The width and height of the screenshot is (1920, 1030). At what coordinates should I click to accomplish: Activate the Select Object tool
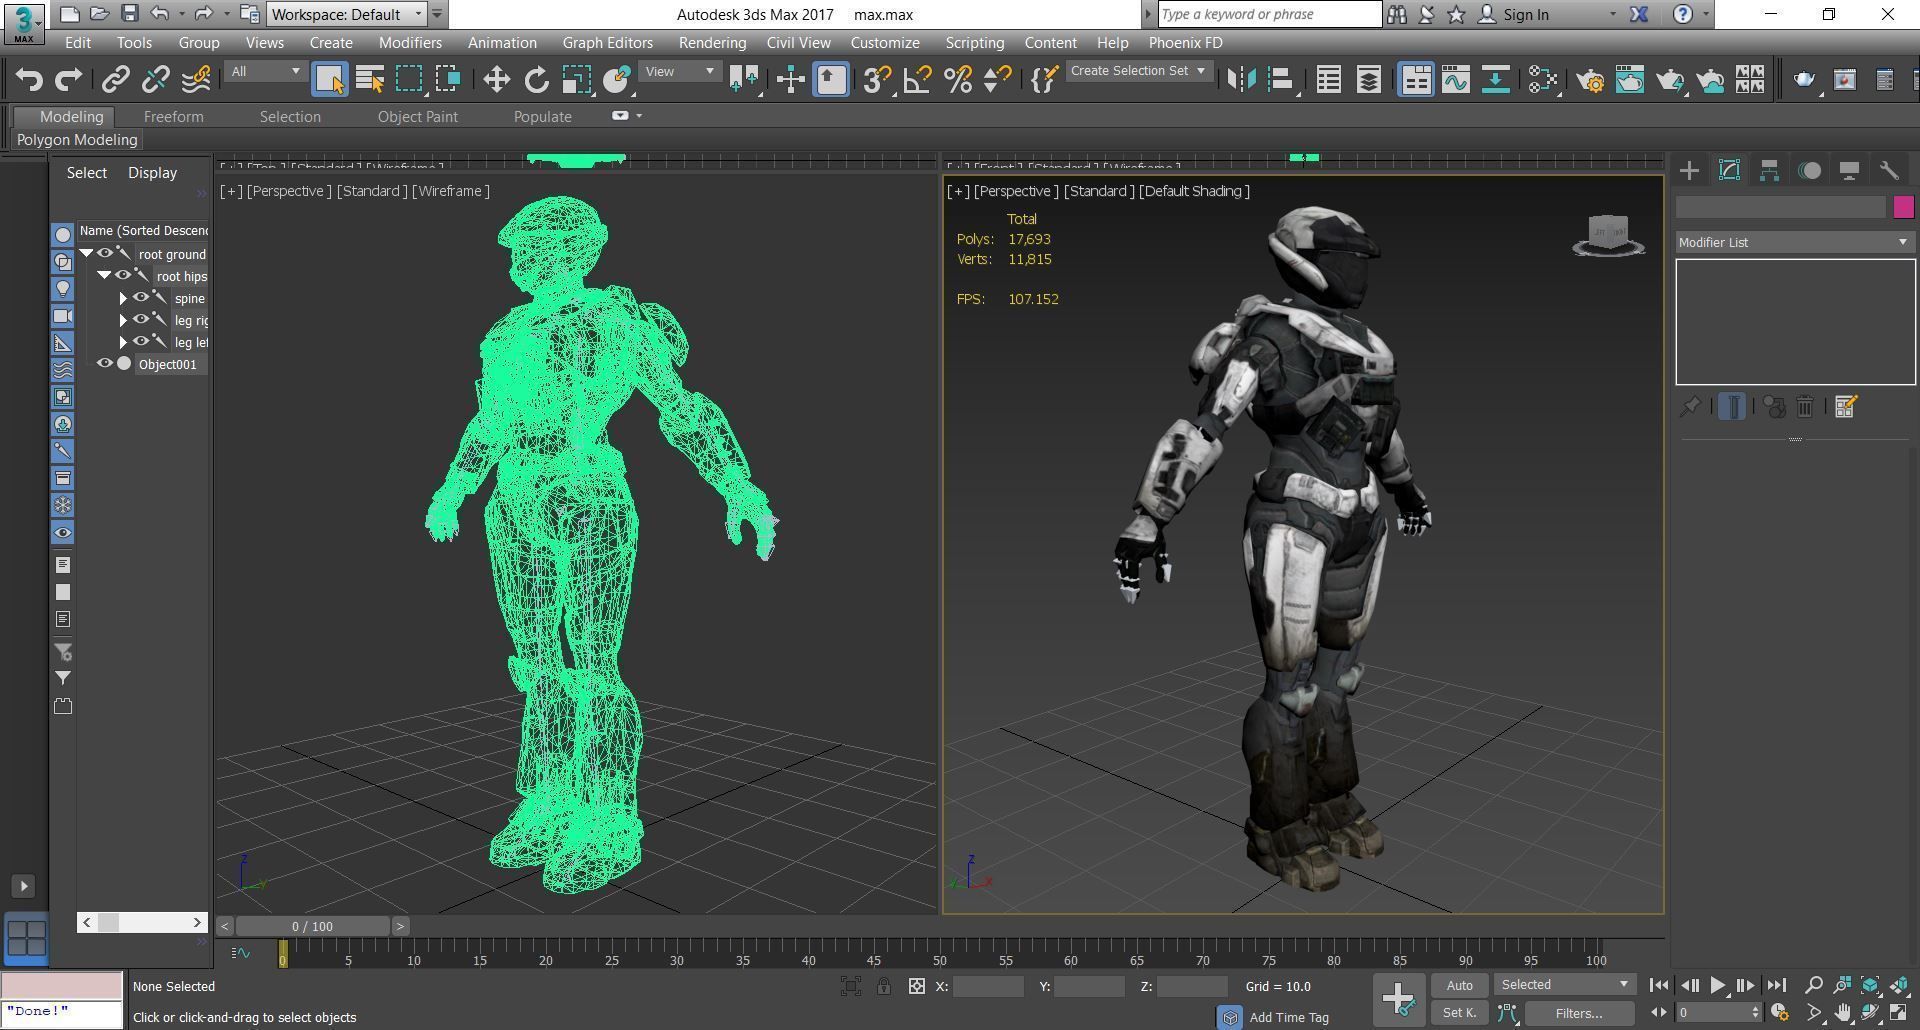click(x=329, y=79)
